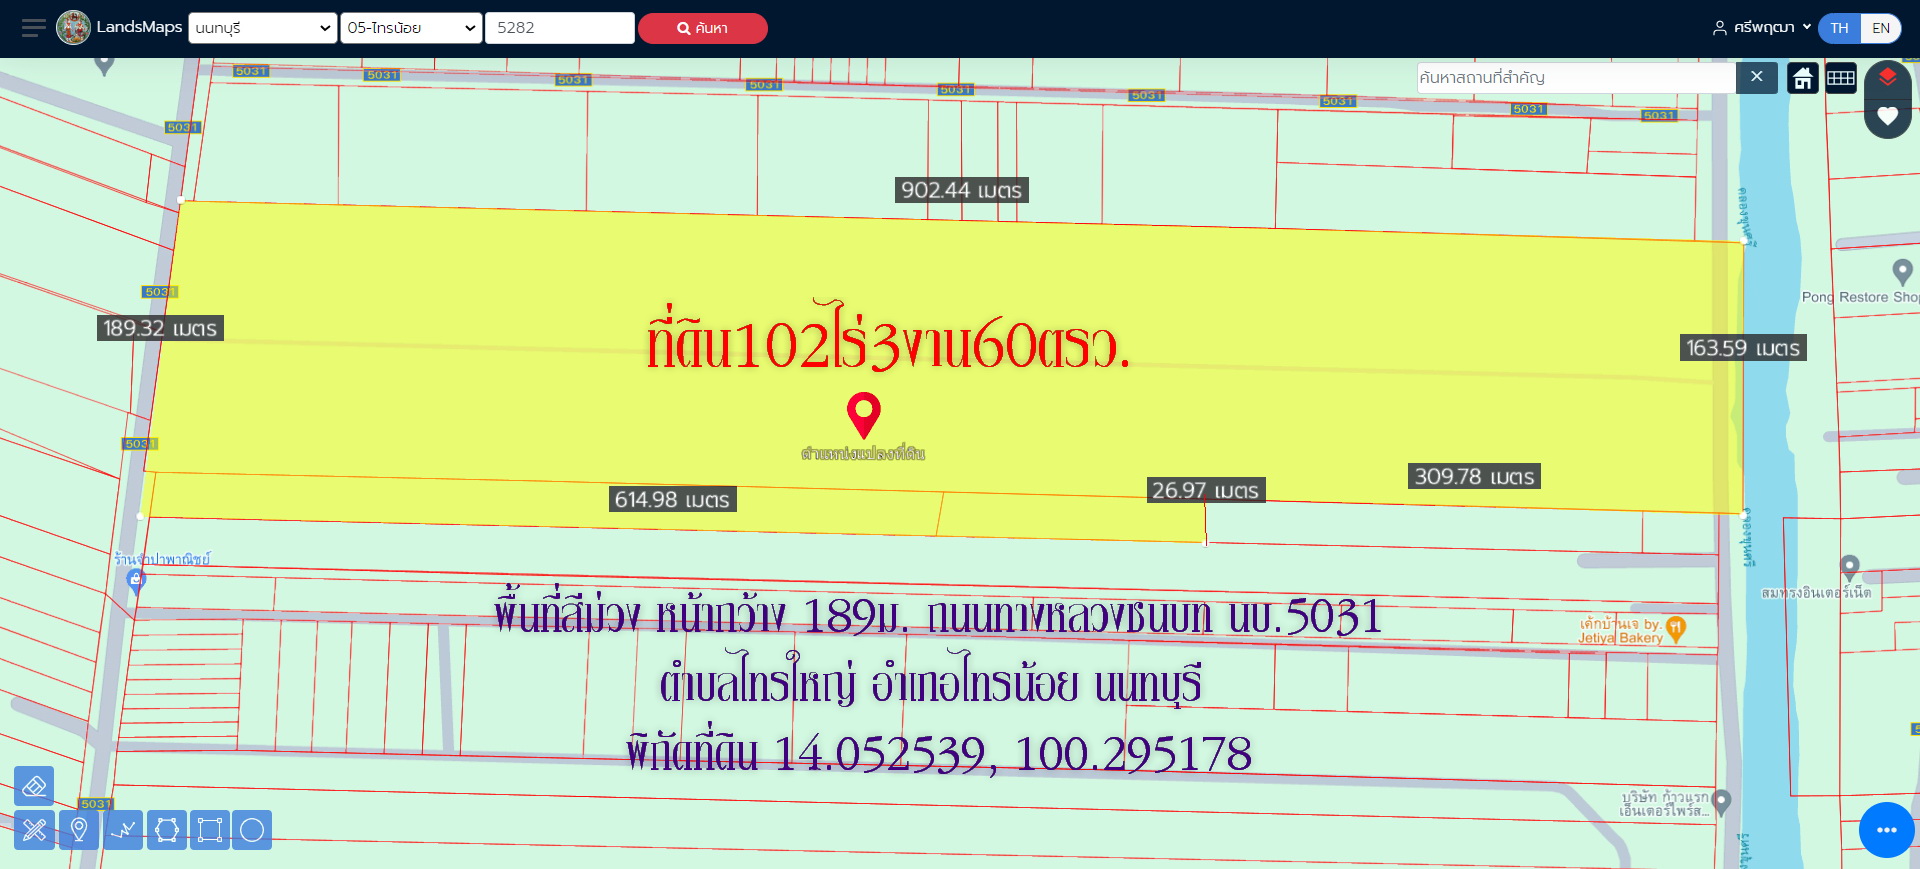The image size is (1920, 869).
Task: Open the hamburger menu
Action: 34,28
